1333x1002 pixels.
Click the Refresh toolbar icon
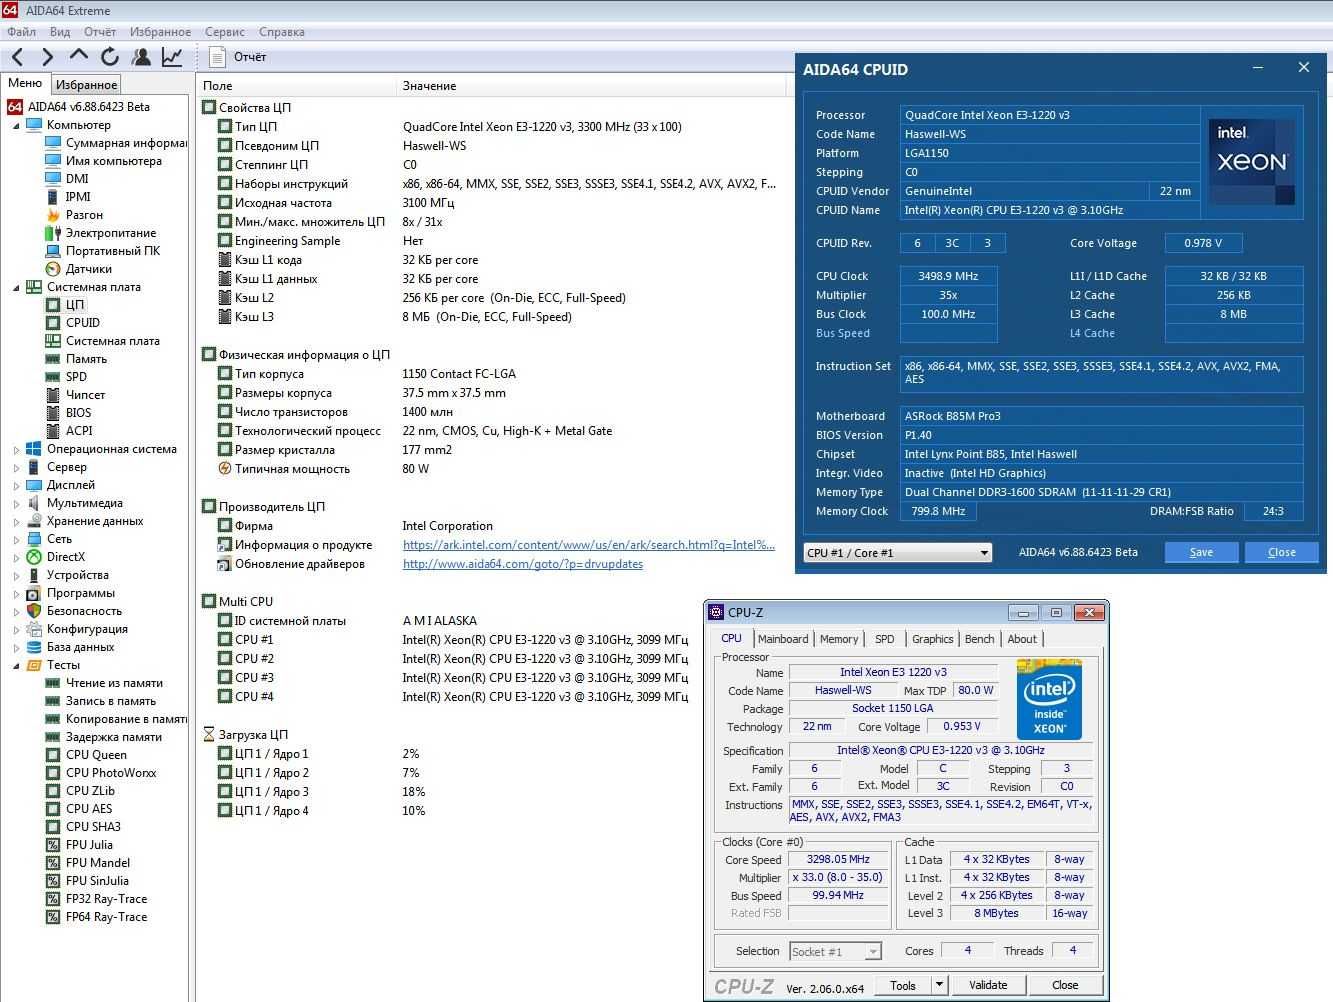[x=110, y=58]
